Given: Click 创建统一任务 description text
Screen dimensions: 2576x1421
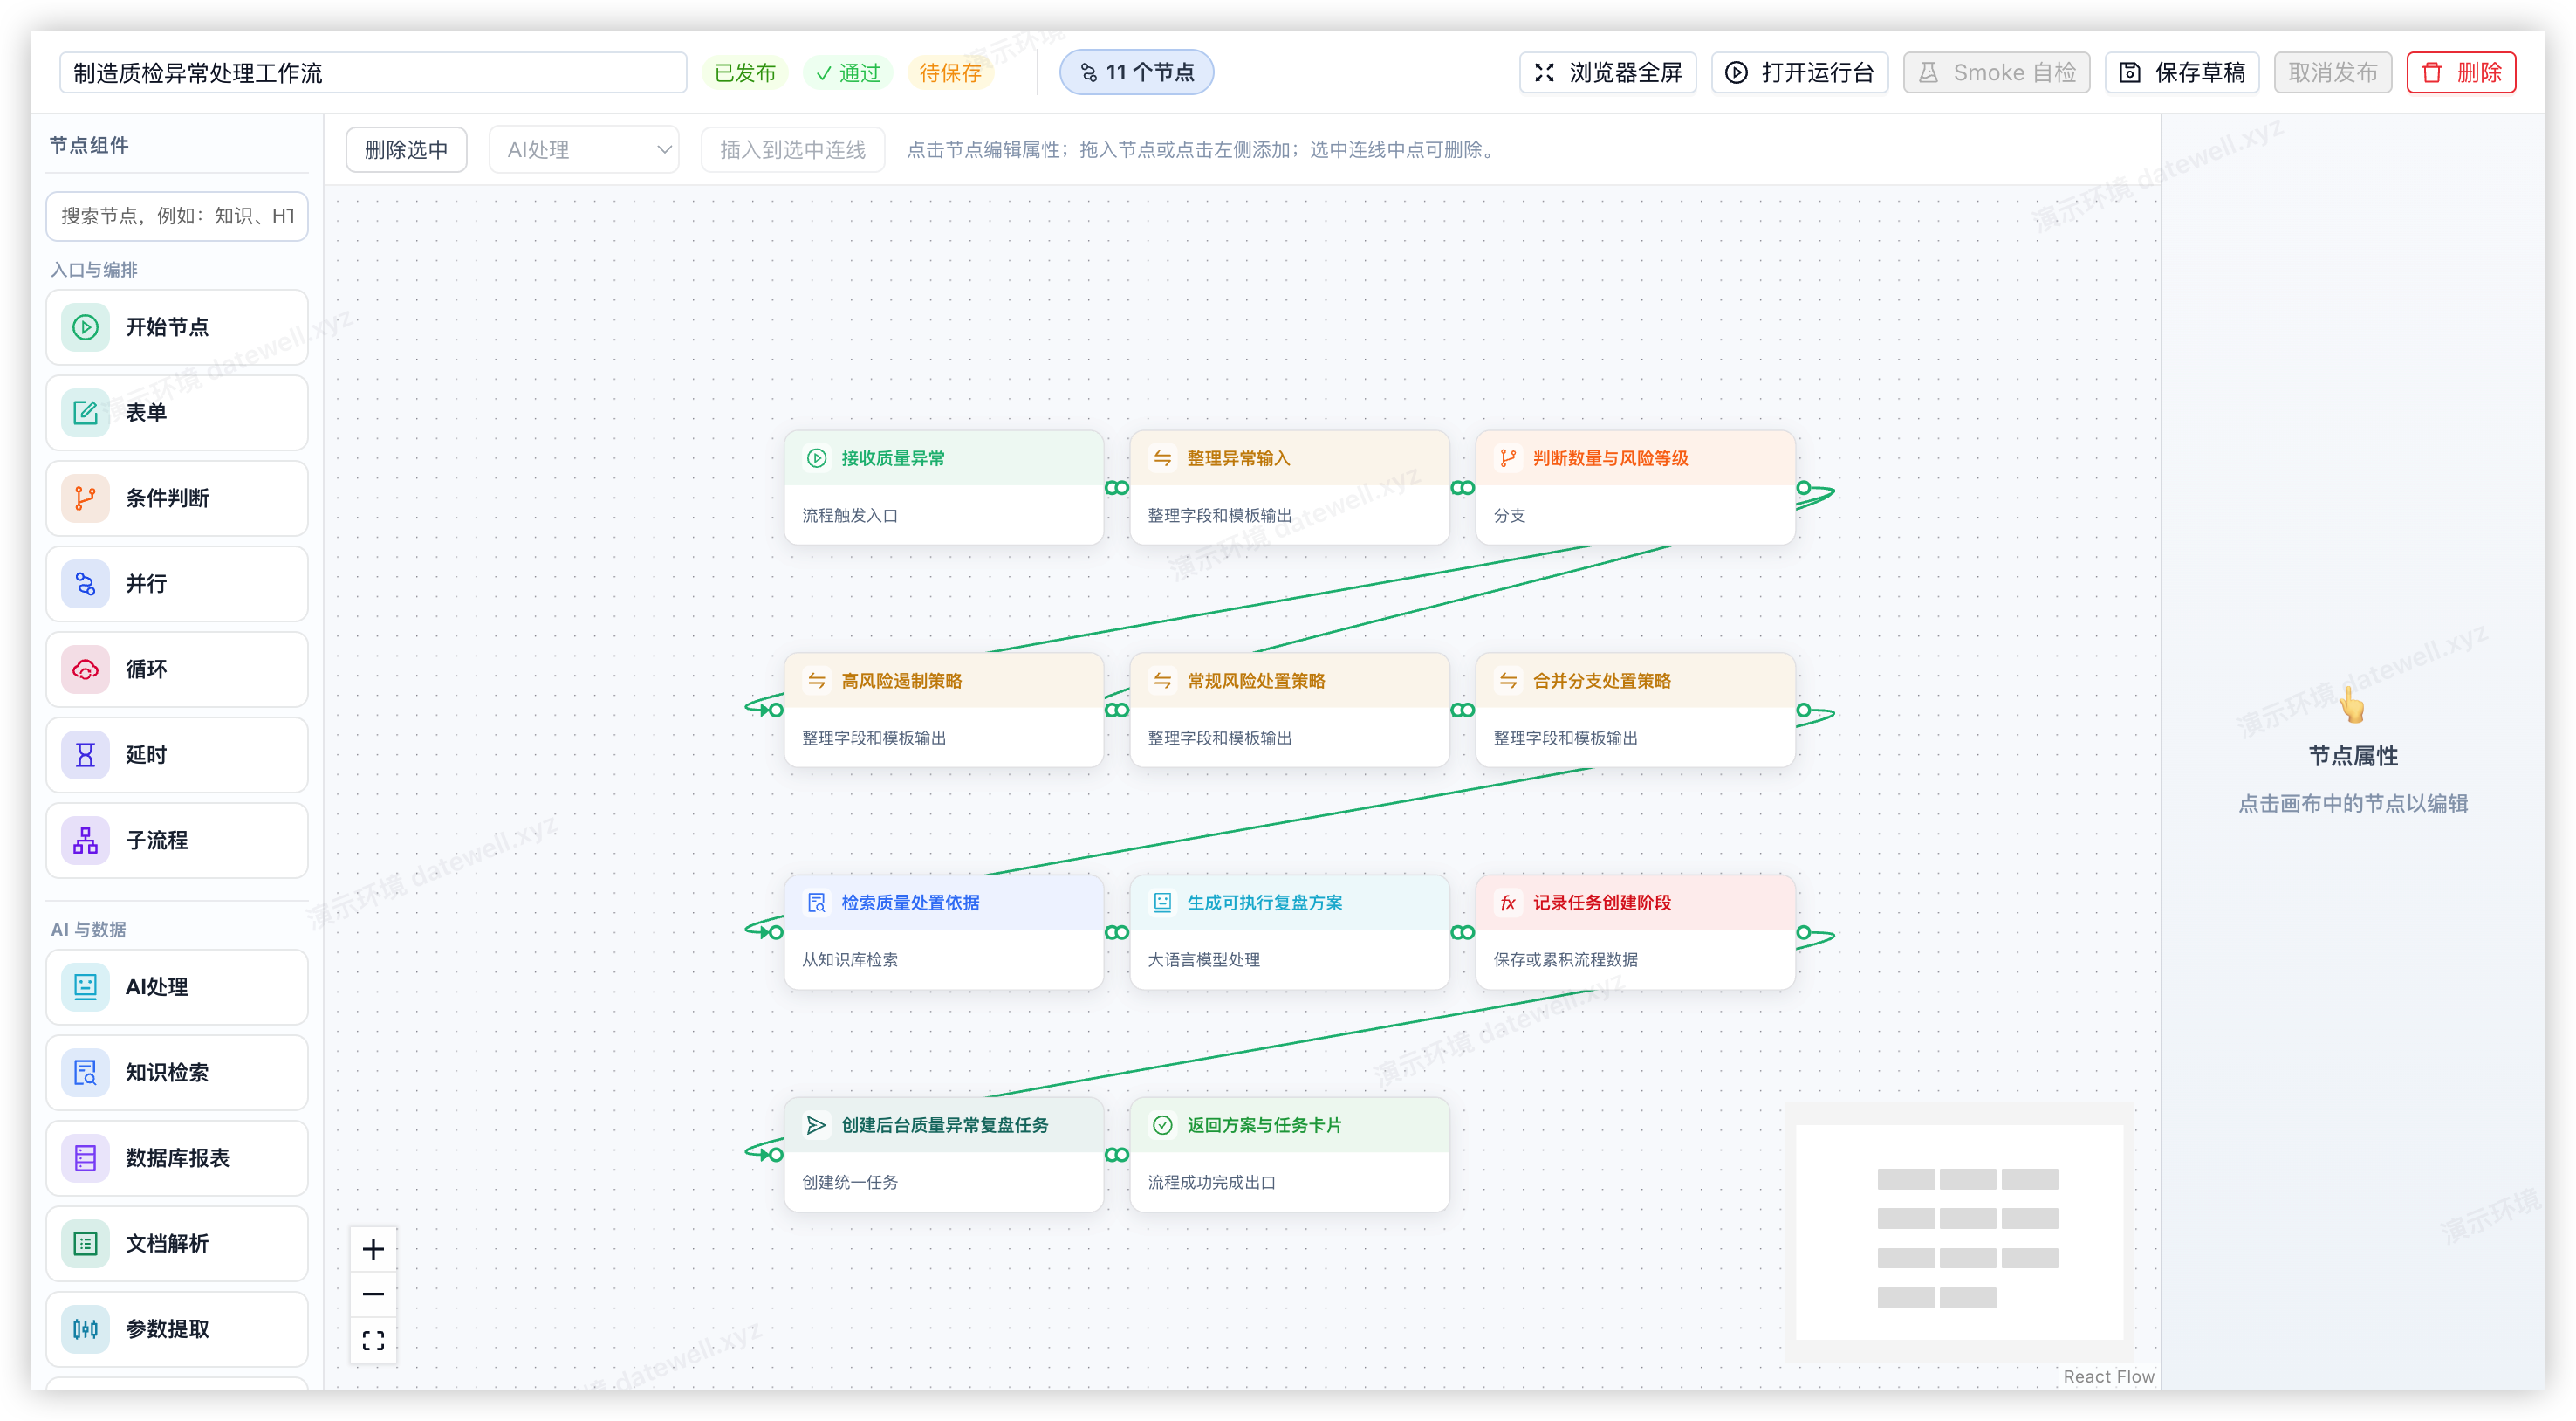Looking at the screenshot, I should [x=849, y=1182].
